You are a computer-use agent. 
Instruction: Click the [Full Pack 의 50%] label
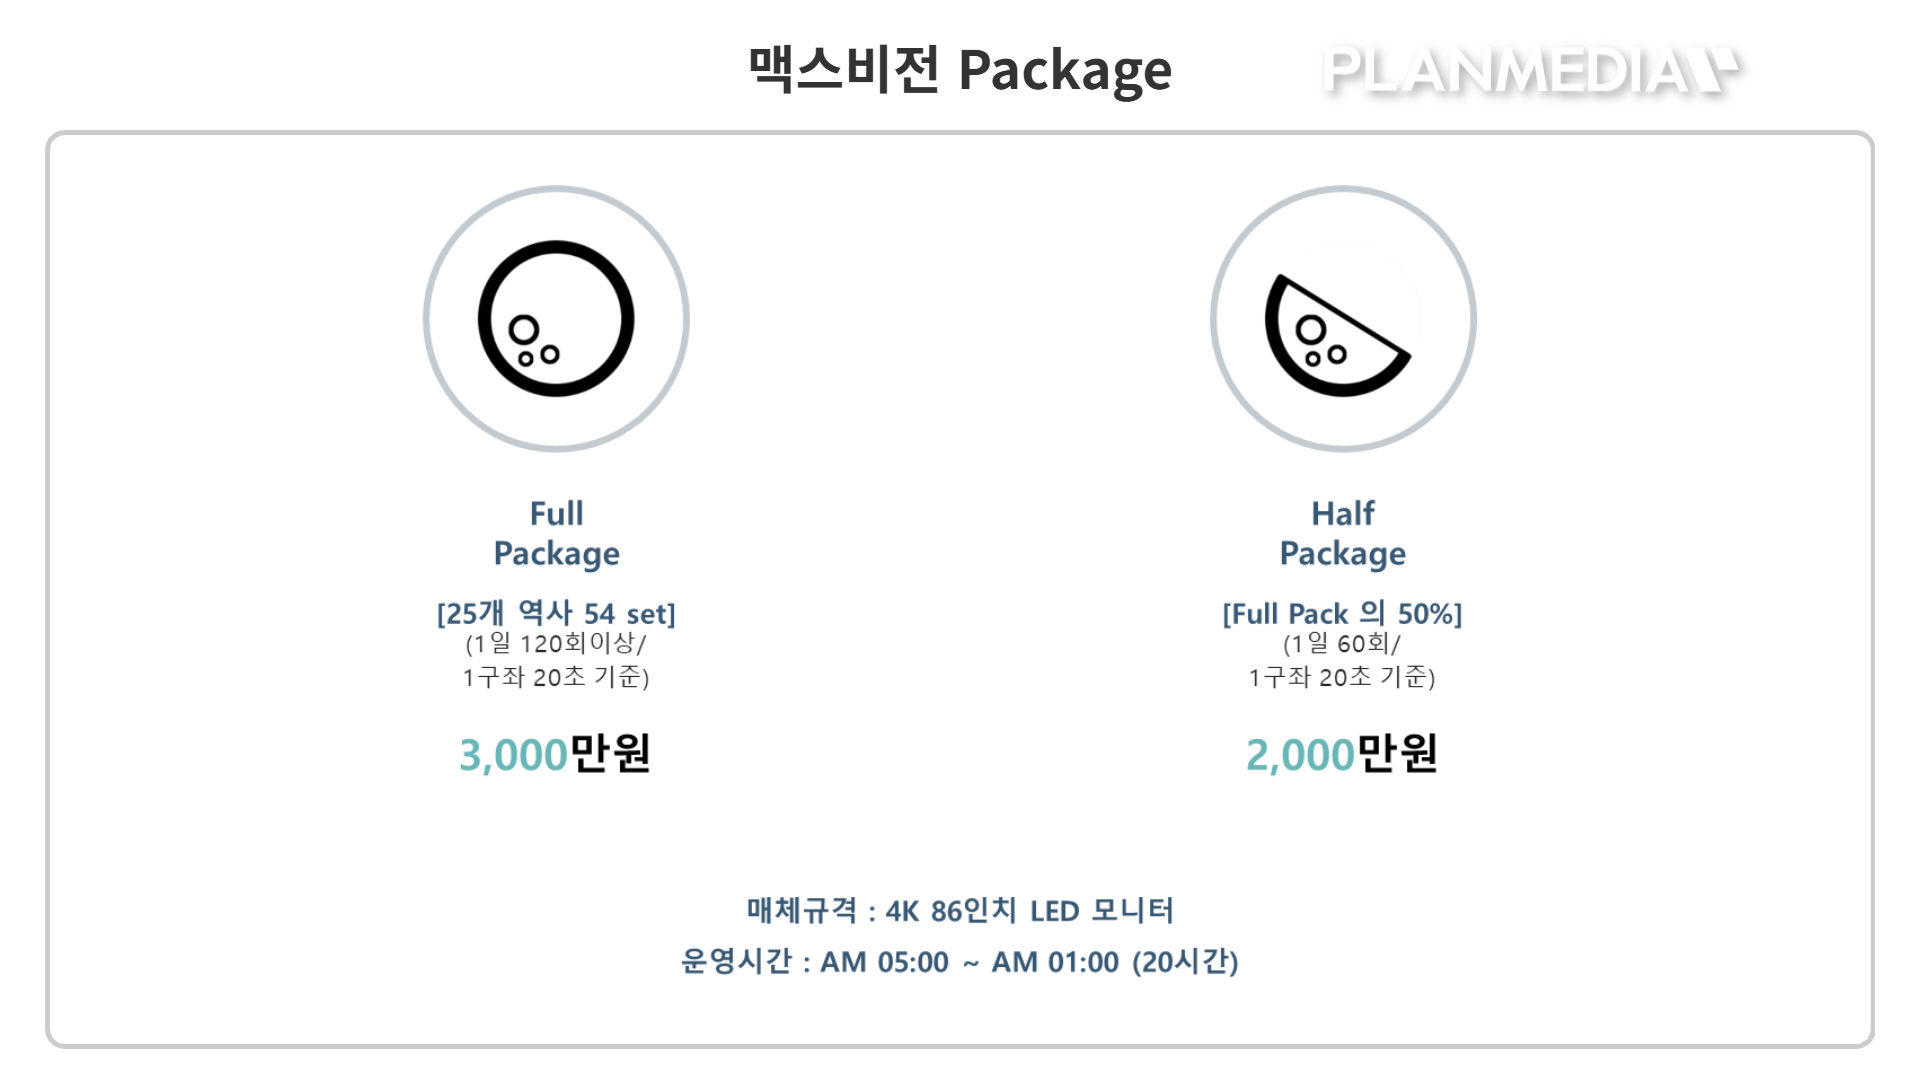coord(1342,613)
